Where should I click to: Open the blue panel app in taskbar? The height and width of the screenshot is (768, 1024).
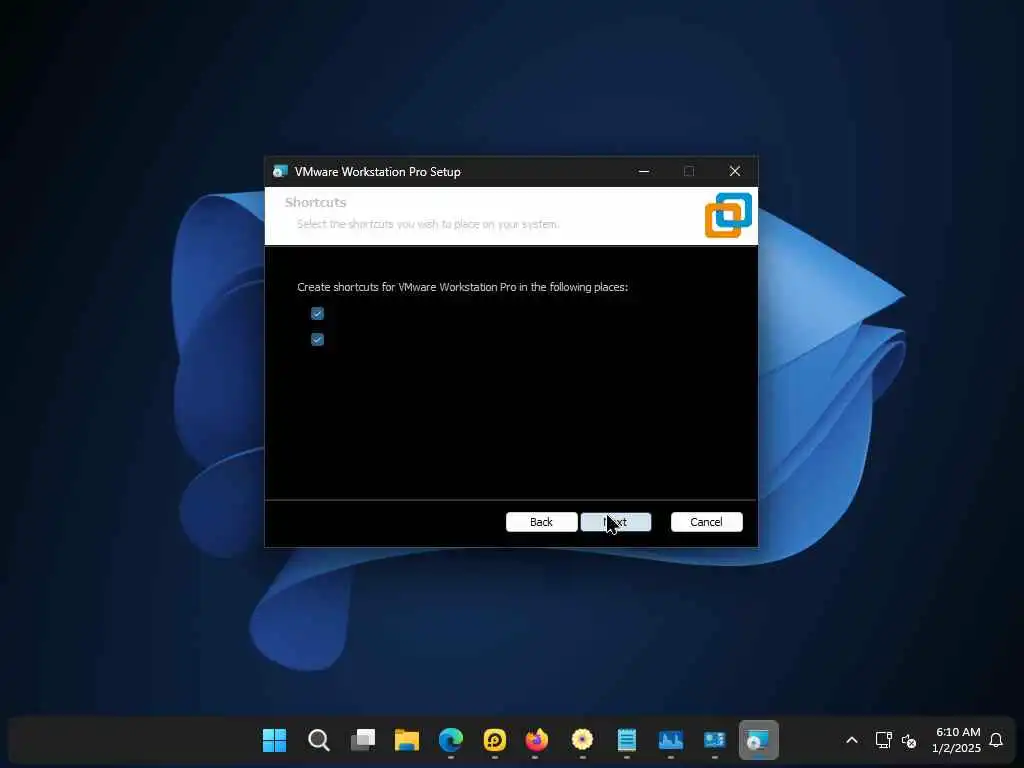[714, 740]
